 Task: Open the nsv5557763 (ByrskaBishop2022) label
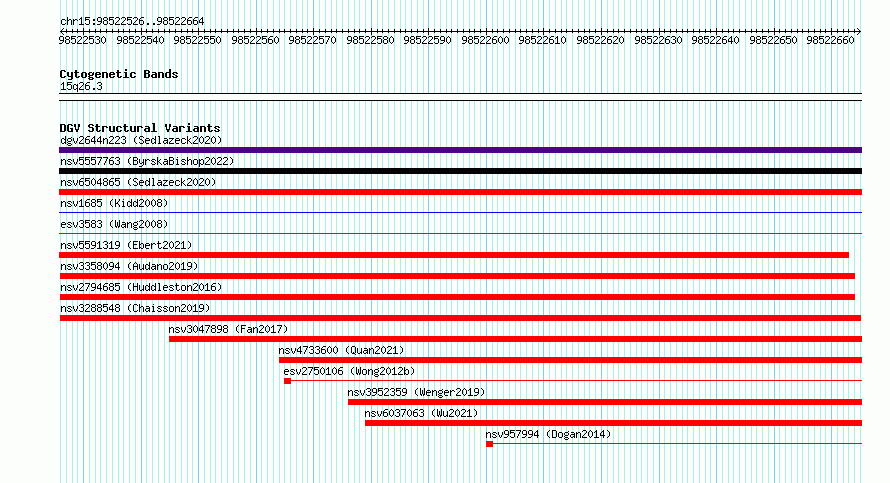147,161
